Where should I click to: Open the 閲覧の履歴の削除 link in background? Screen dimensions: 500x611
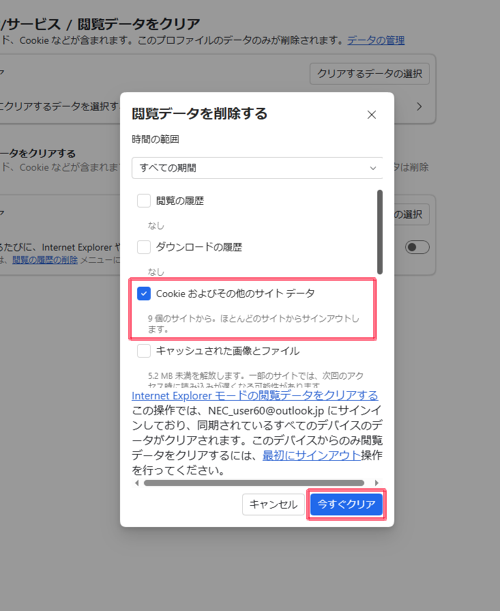click(45, 260)
